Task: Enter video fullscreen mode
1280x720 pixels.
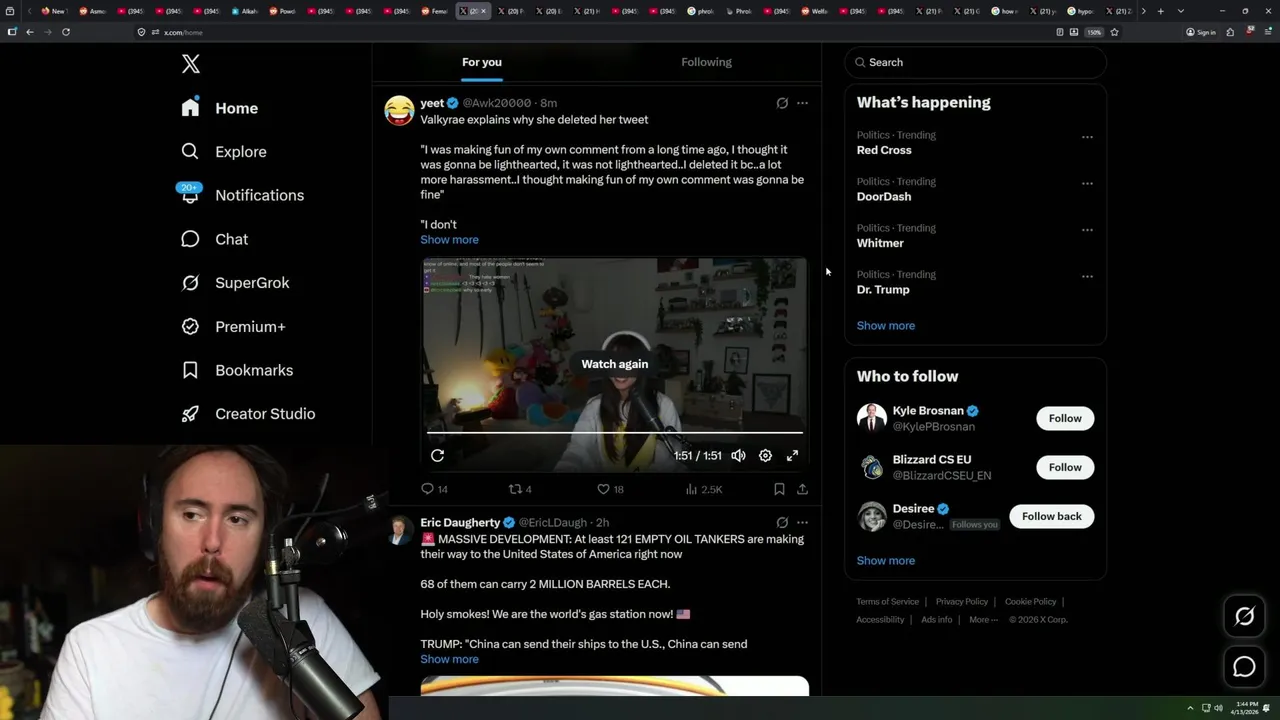Action: click(x=792, y=455)
